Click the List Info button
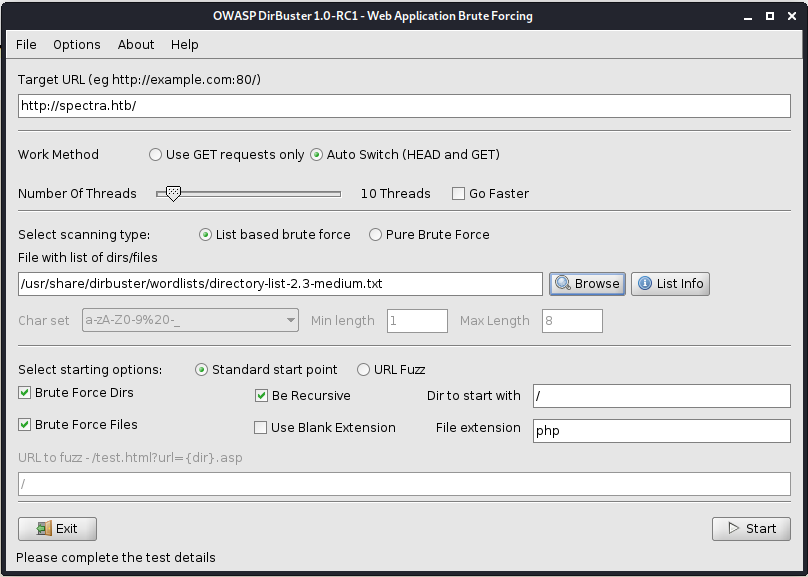This screenshot has height=577, width=808. (670, 284)
